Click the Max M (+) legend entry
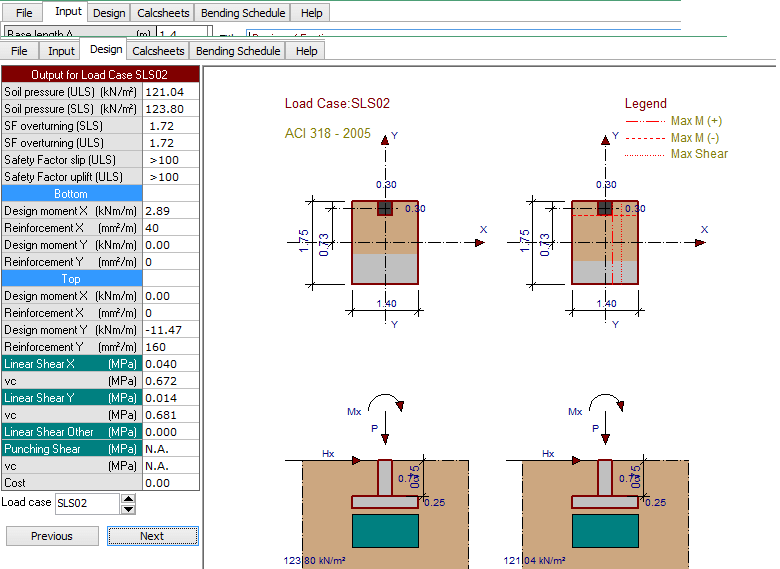 [x=696, y=121]
